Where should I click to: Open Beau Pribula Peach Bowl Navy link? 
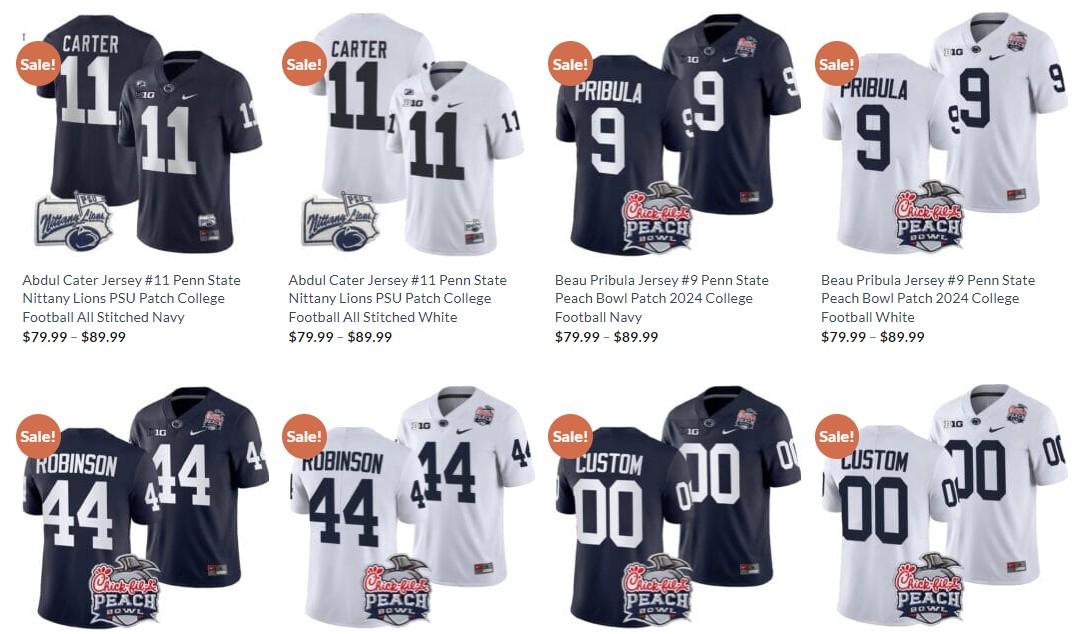(x=662, y=298)
